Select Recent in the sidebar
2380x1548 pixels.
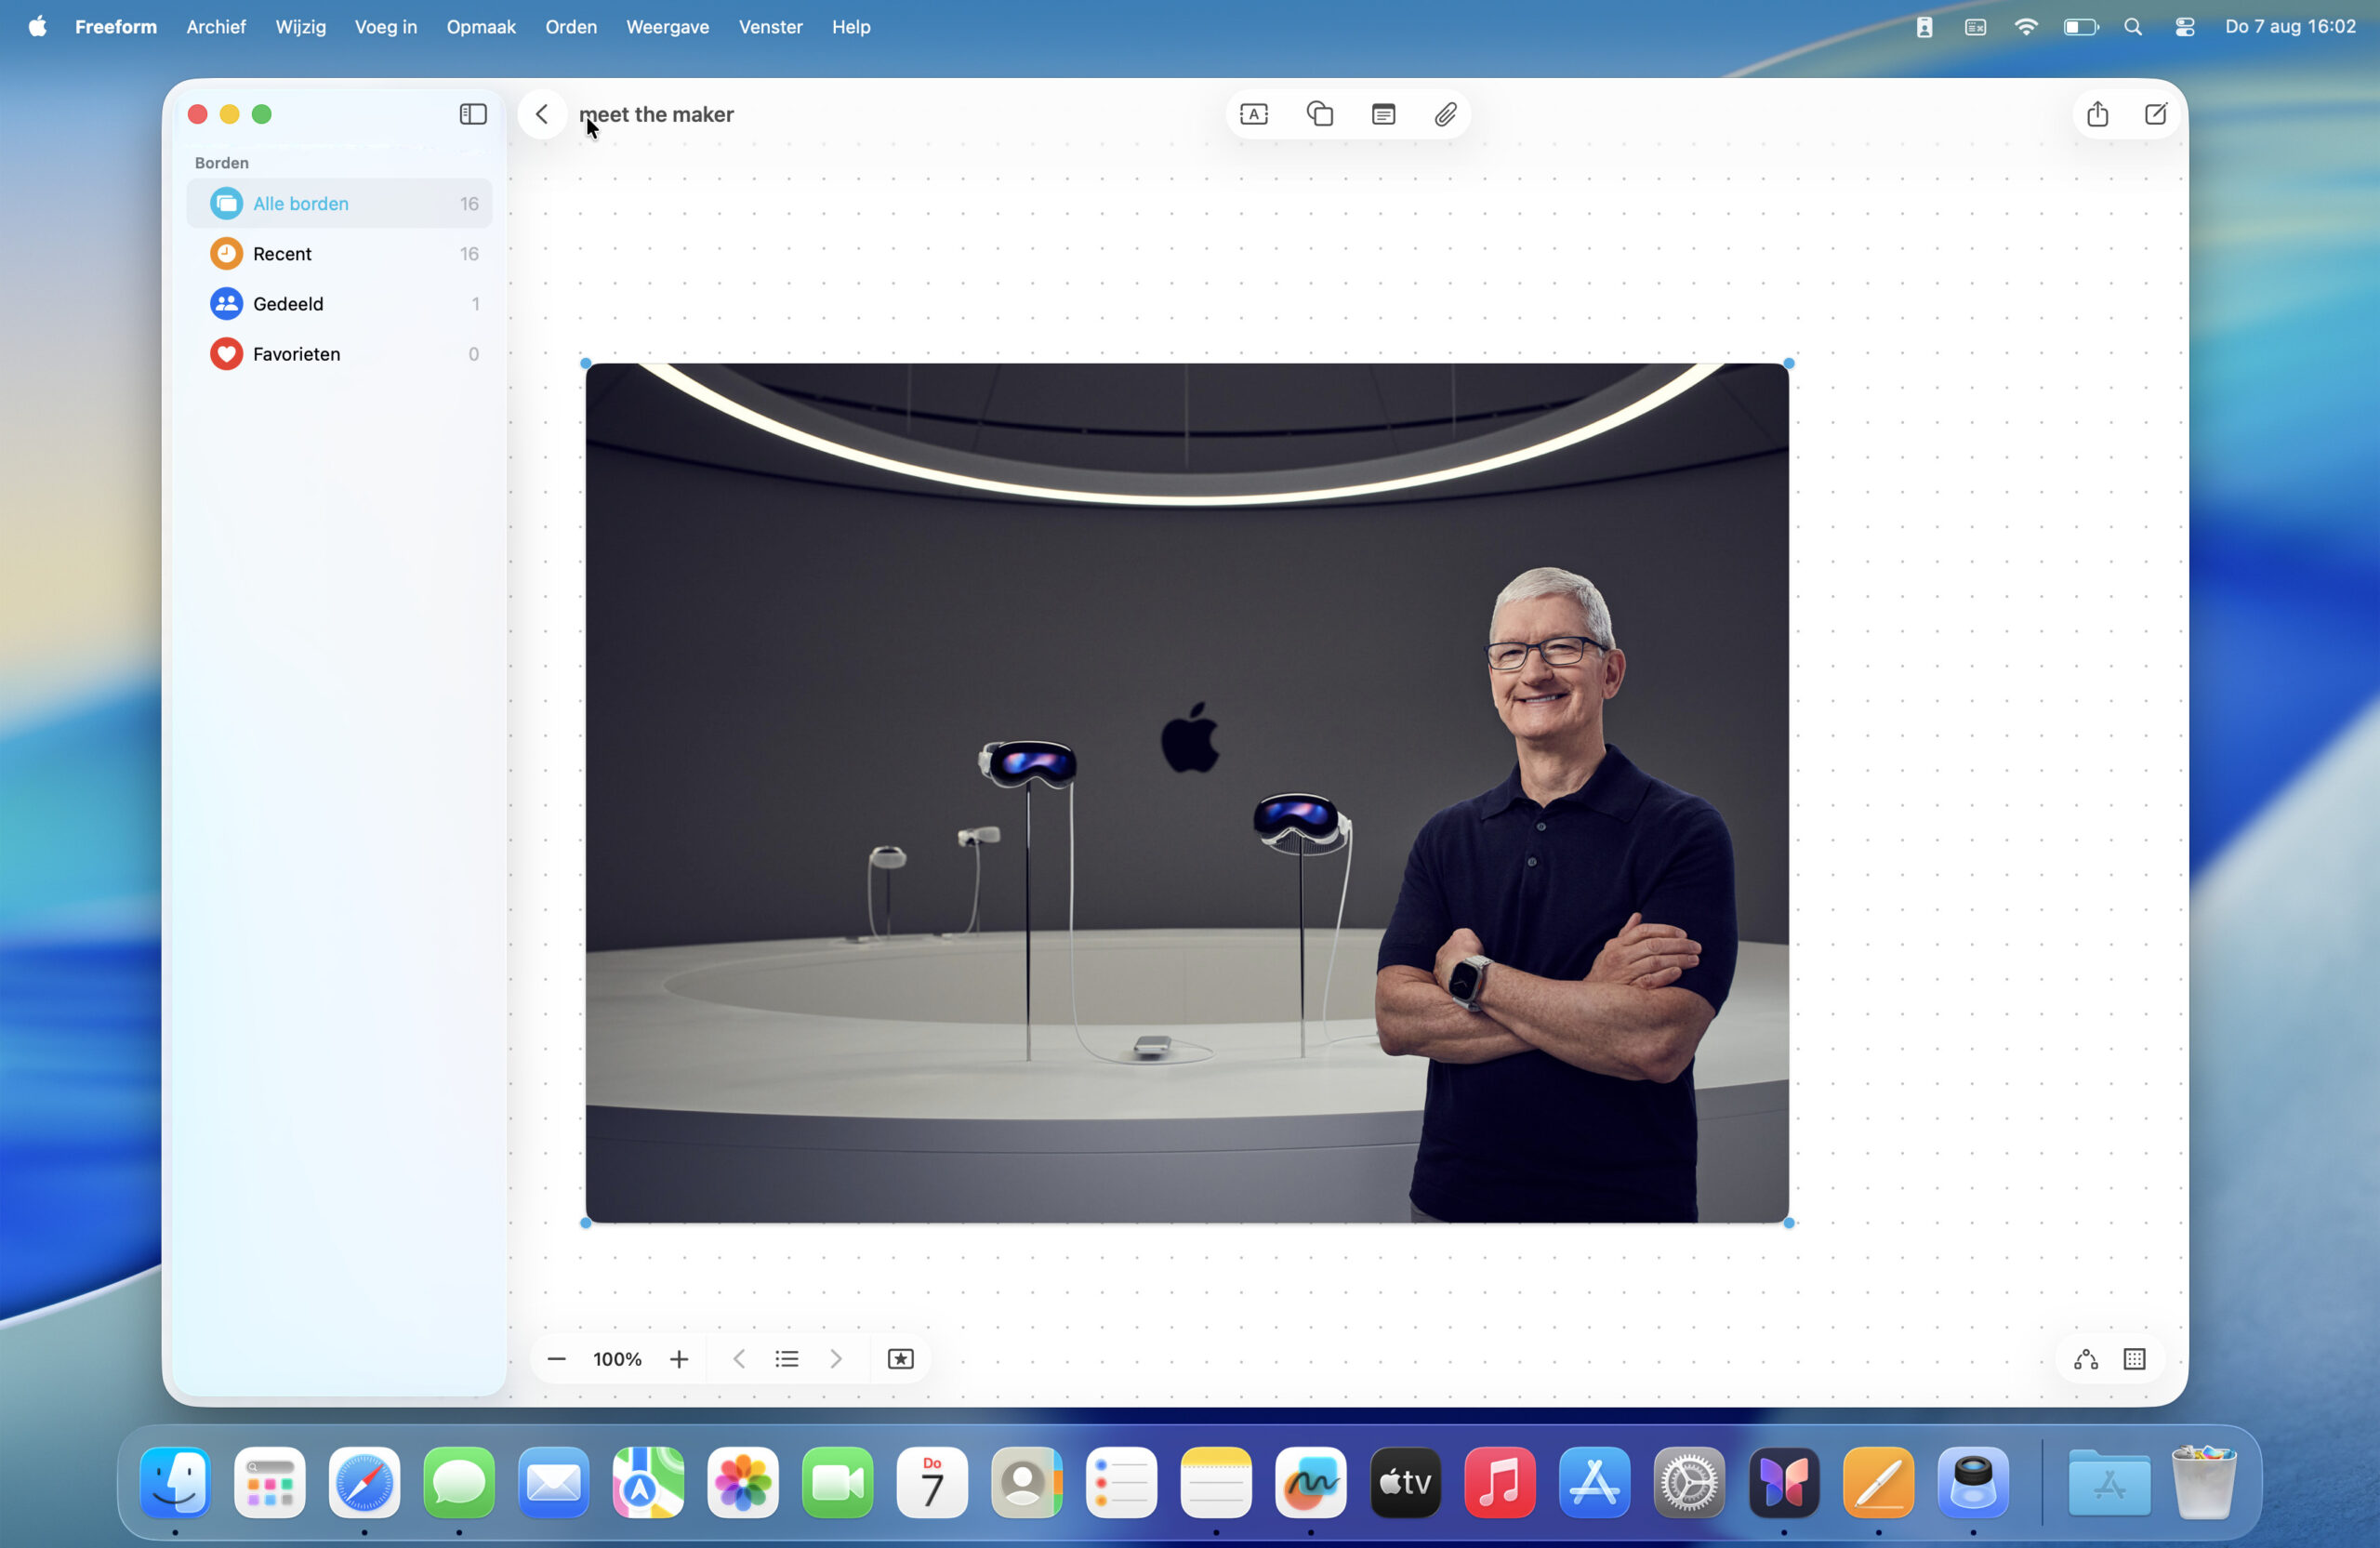[x=282, y=253]
